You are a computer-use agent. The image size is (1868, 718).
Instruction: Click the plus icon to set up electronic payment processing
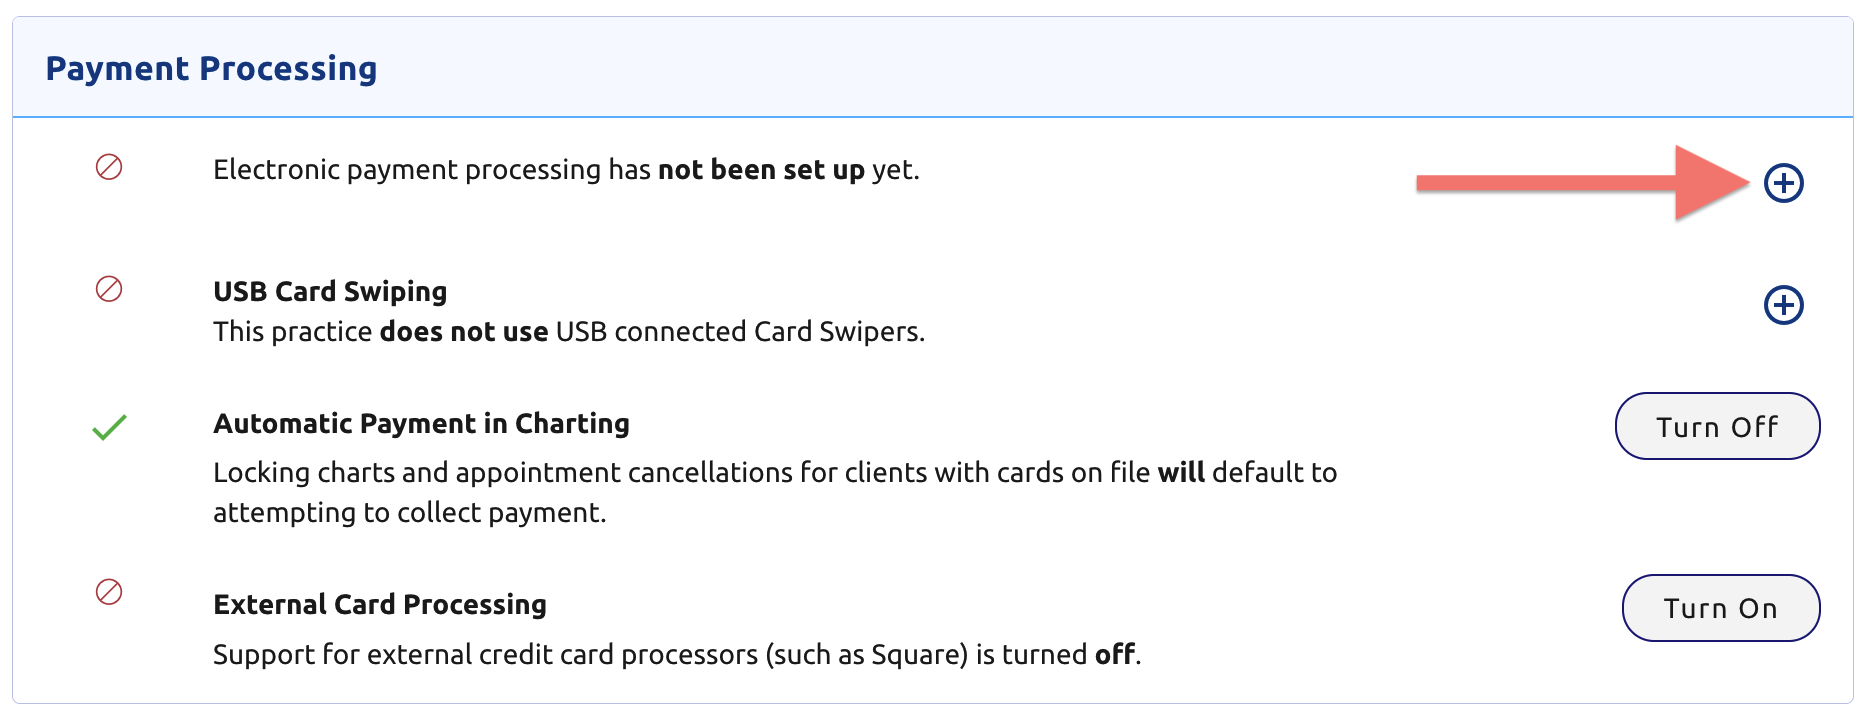click(x=1783, y=183)
